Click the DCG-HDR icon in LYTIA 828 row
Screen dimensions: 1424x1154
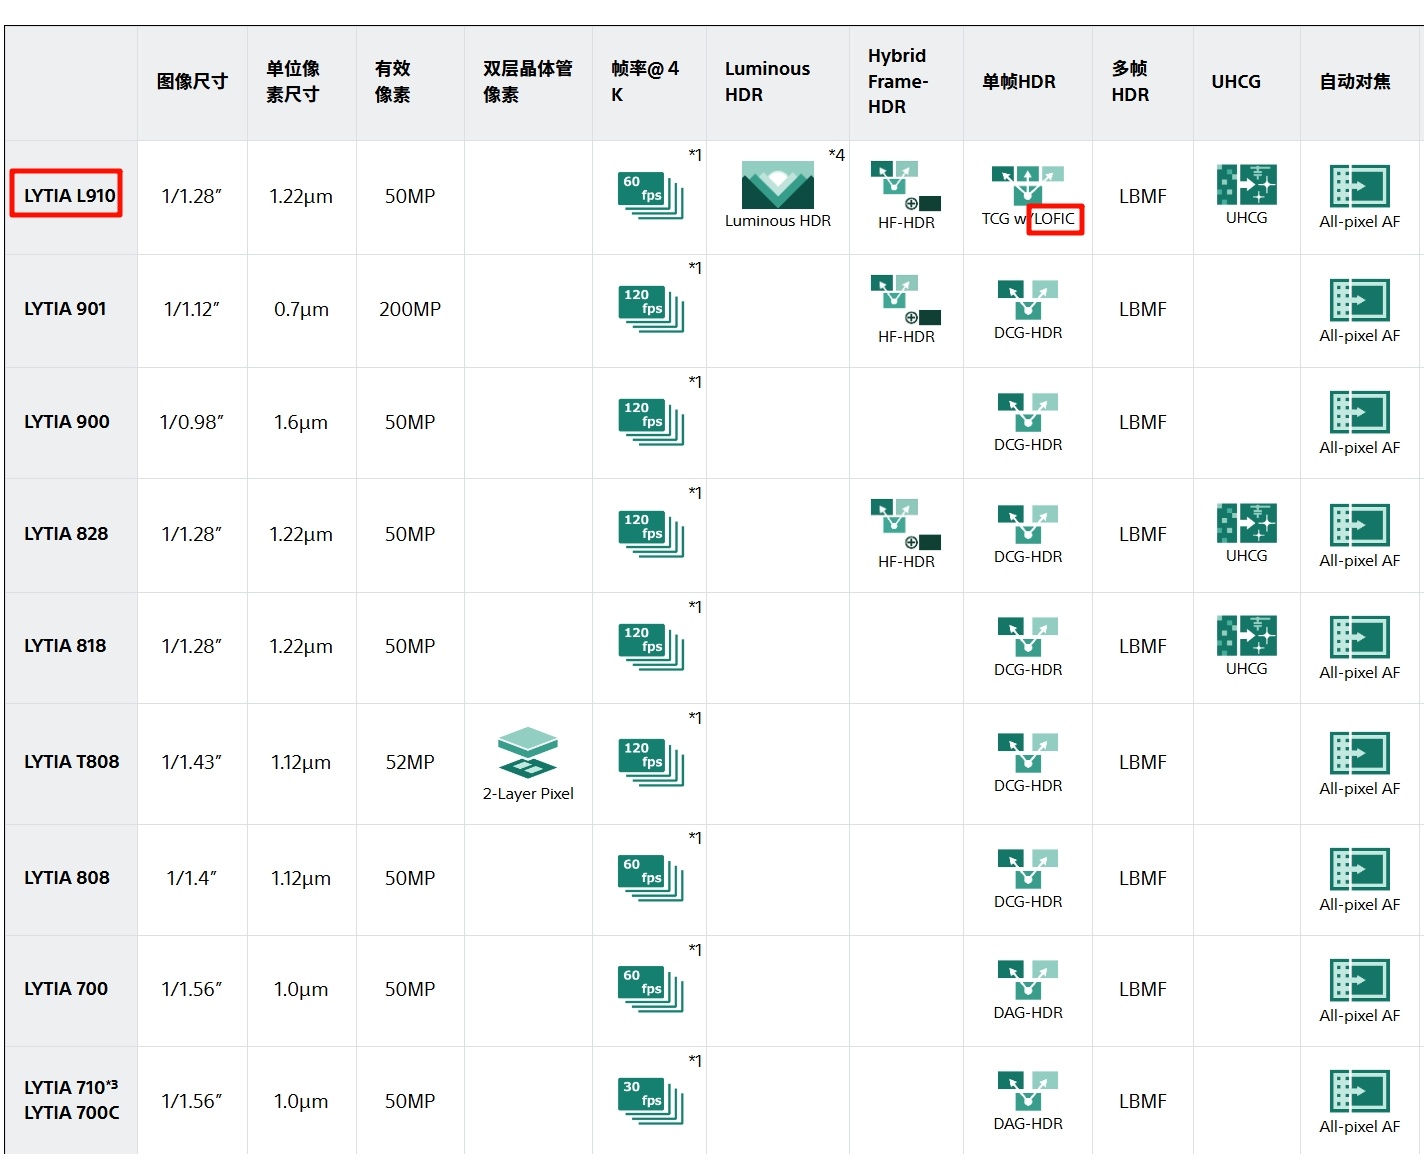pyautogui.click(x=1028, y=525)
